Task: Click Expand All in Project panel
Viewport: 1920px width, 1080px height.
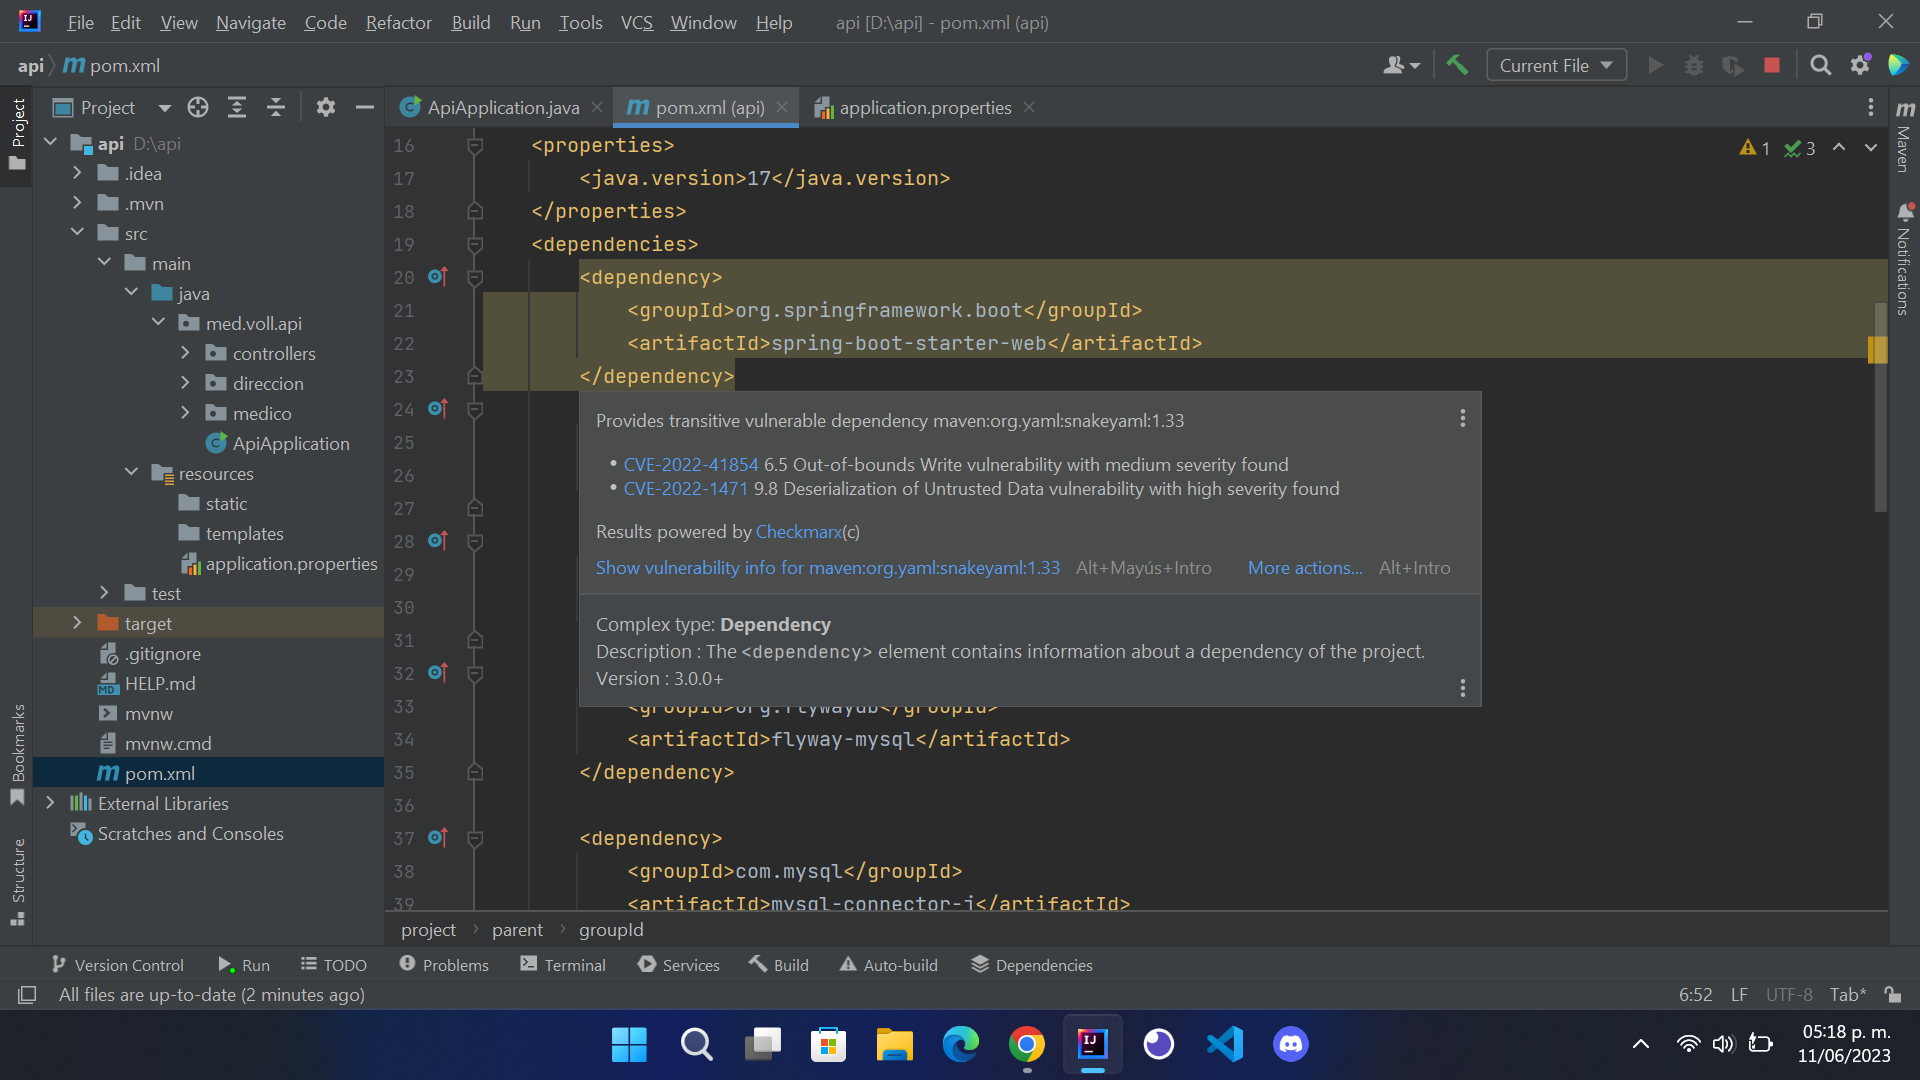Action: click(x=237, y=107)
